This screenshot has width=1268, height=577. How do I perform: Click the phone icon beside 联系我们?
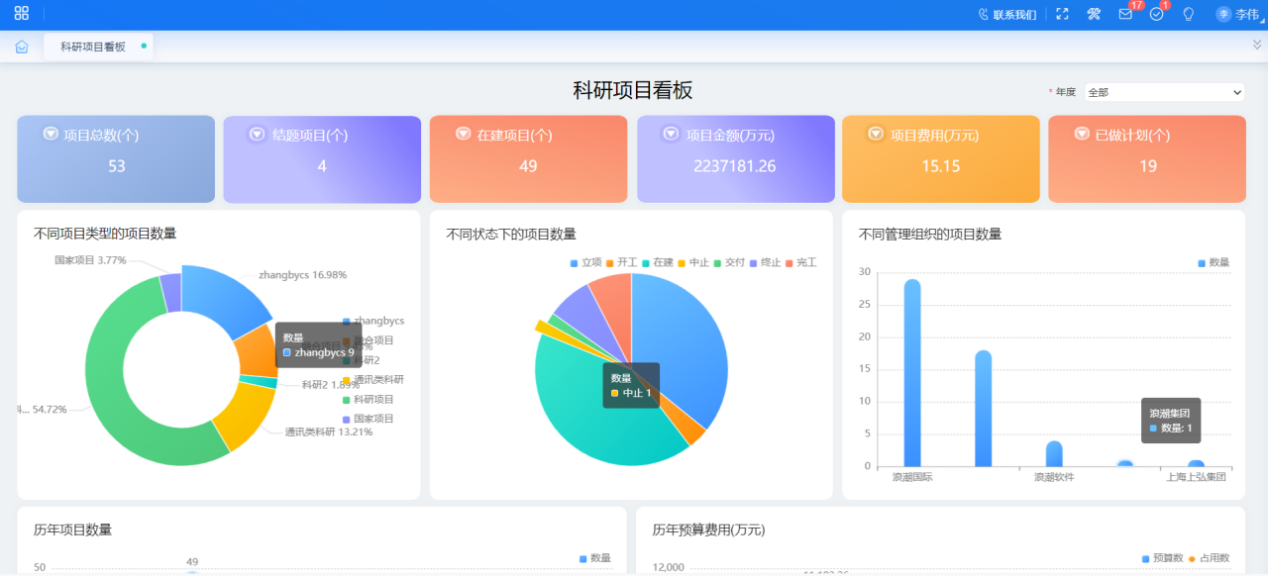(983, 14)
